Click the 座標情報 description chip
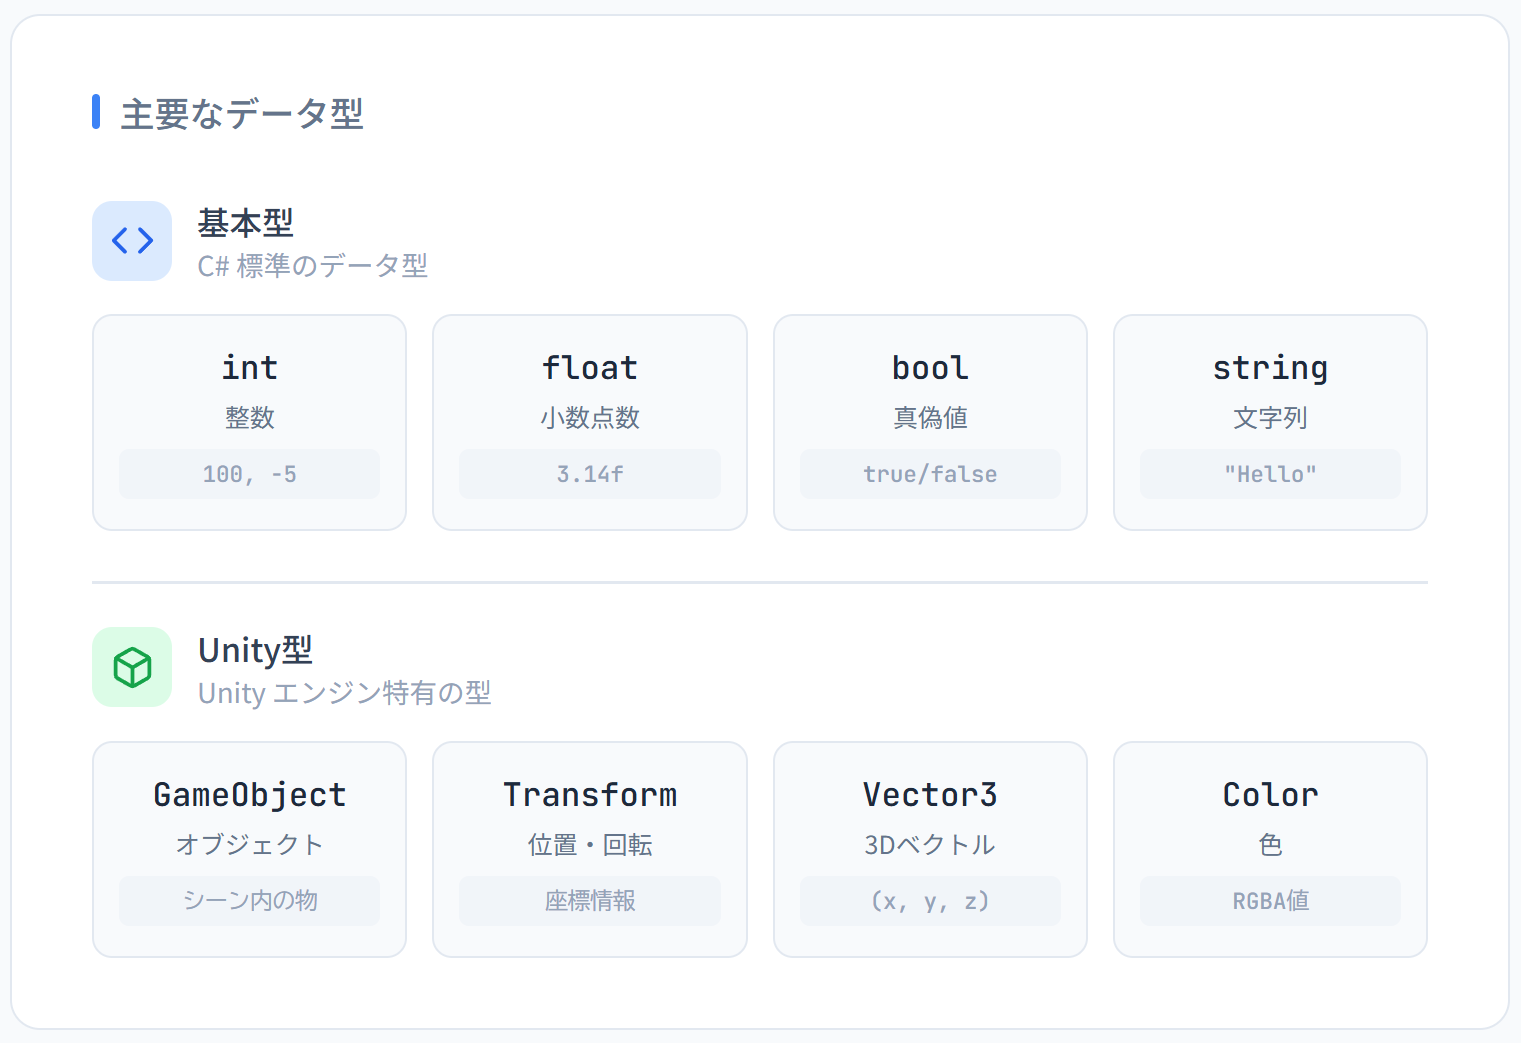This screenshot has width=1521, height=1043. tap(589, 901)
